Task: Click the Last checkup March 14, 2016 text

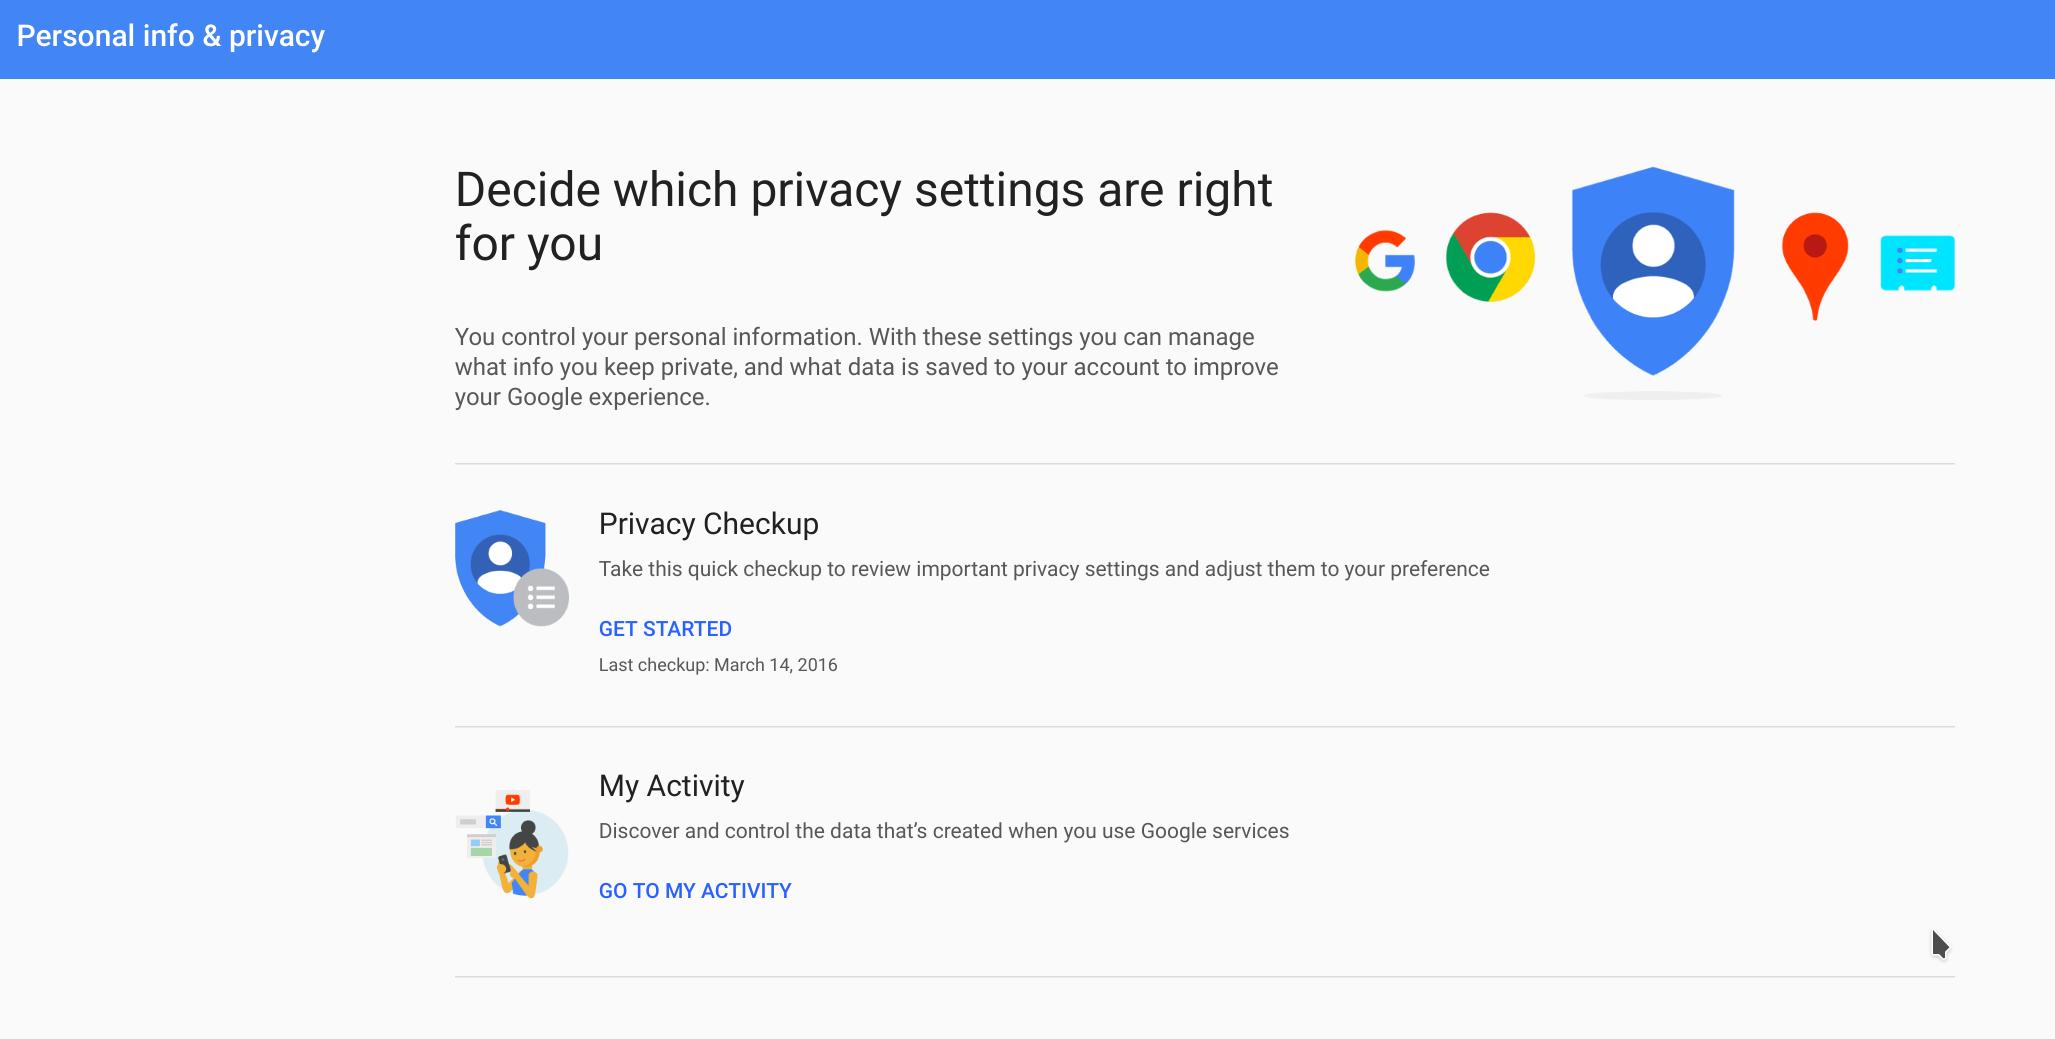Action: (718, 665)
